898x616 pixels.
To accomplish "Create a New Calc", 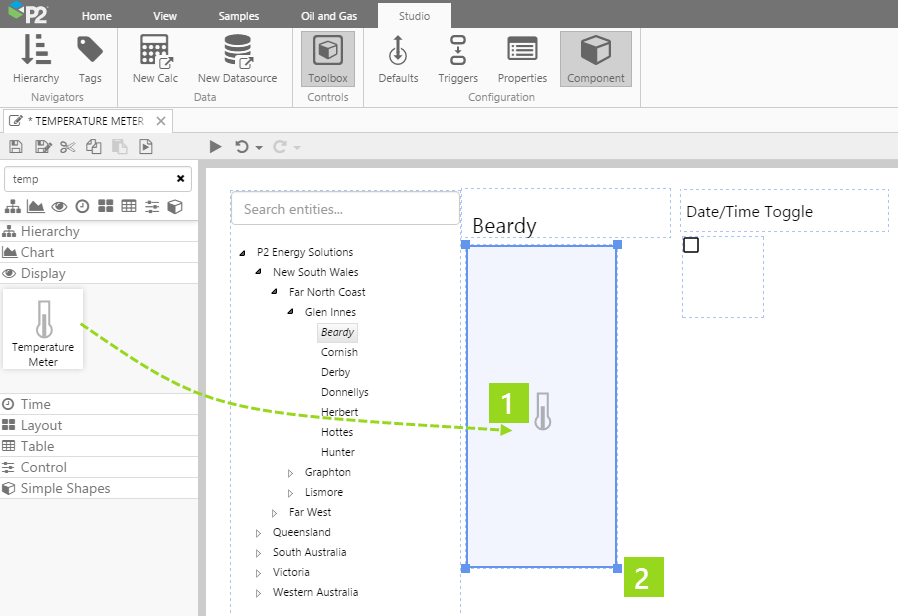I will 155,59.
